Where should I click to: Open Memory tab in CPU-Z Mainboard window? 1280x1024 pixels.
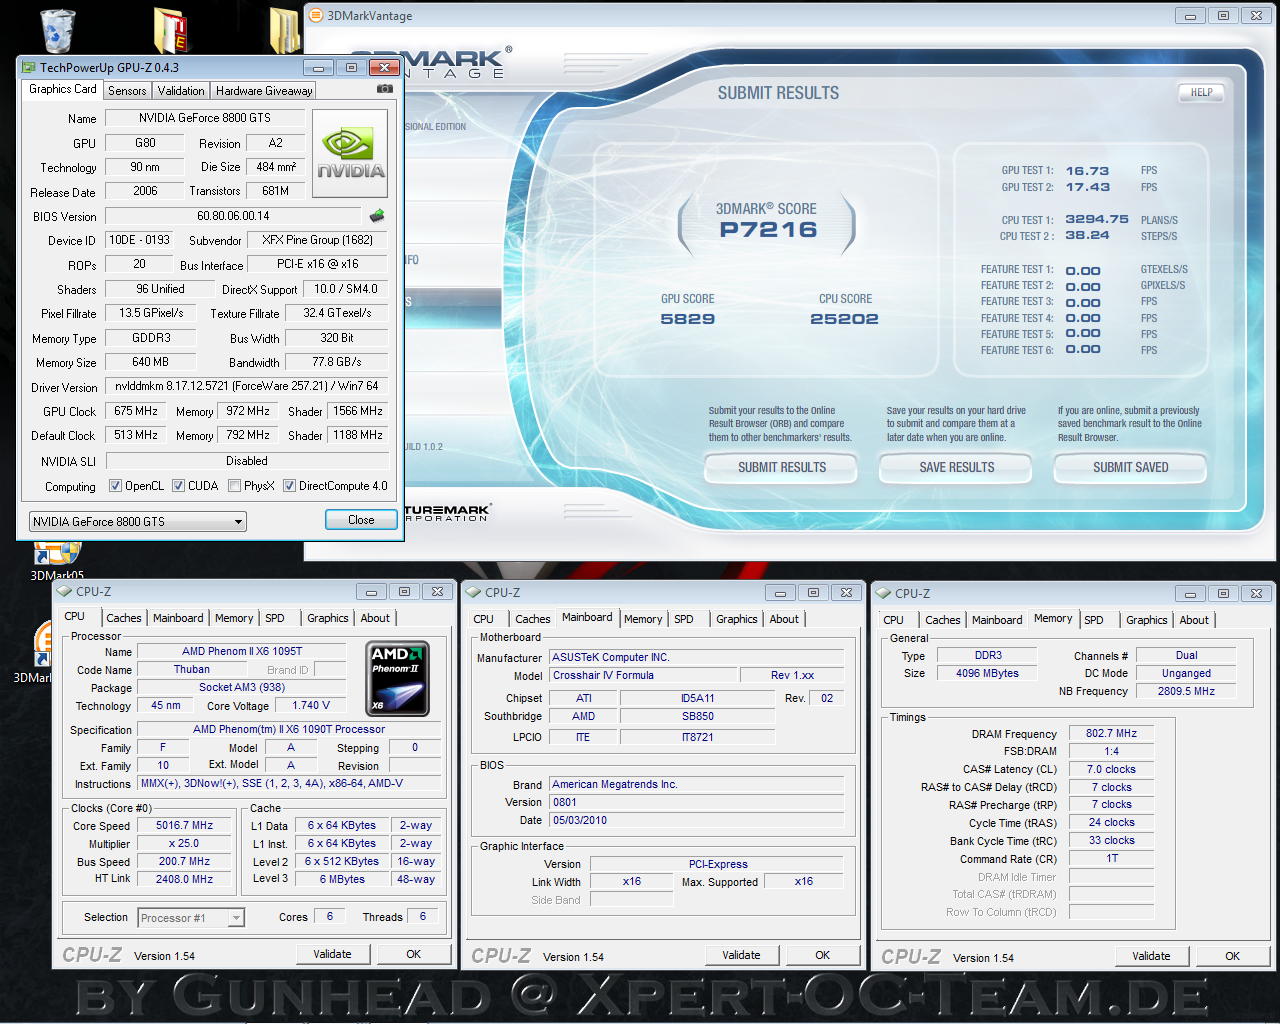point(643,619)
